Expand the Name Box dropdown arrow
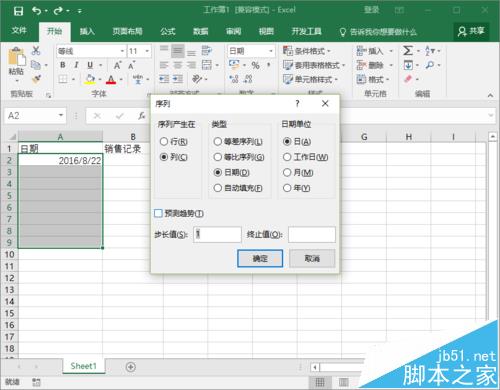This screenshot has height=390, width=500. pos(61,115)
